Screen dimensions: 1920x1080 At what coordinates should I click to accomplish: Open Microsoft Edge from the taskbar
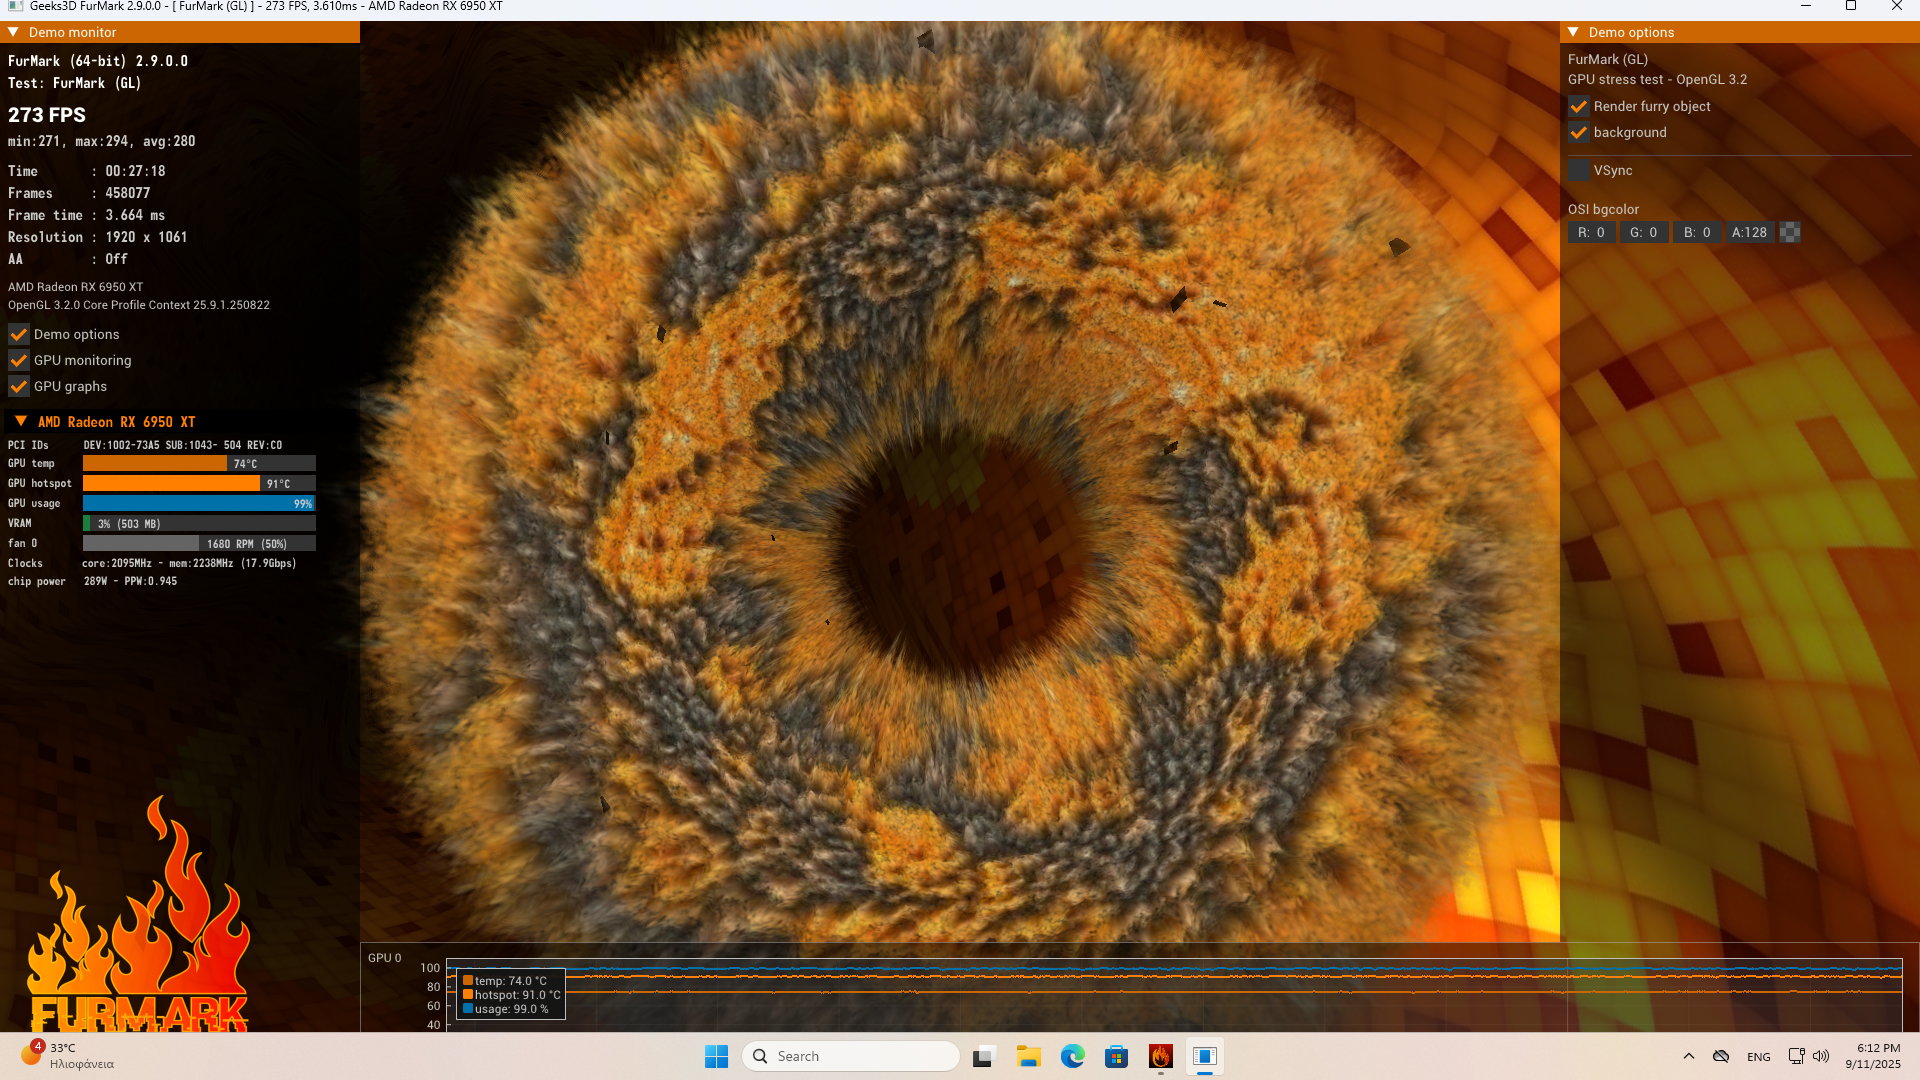[x=1072, y=1056]
